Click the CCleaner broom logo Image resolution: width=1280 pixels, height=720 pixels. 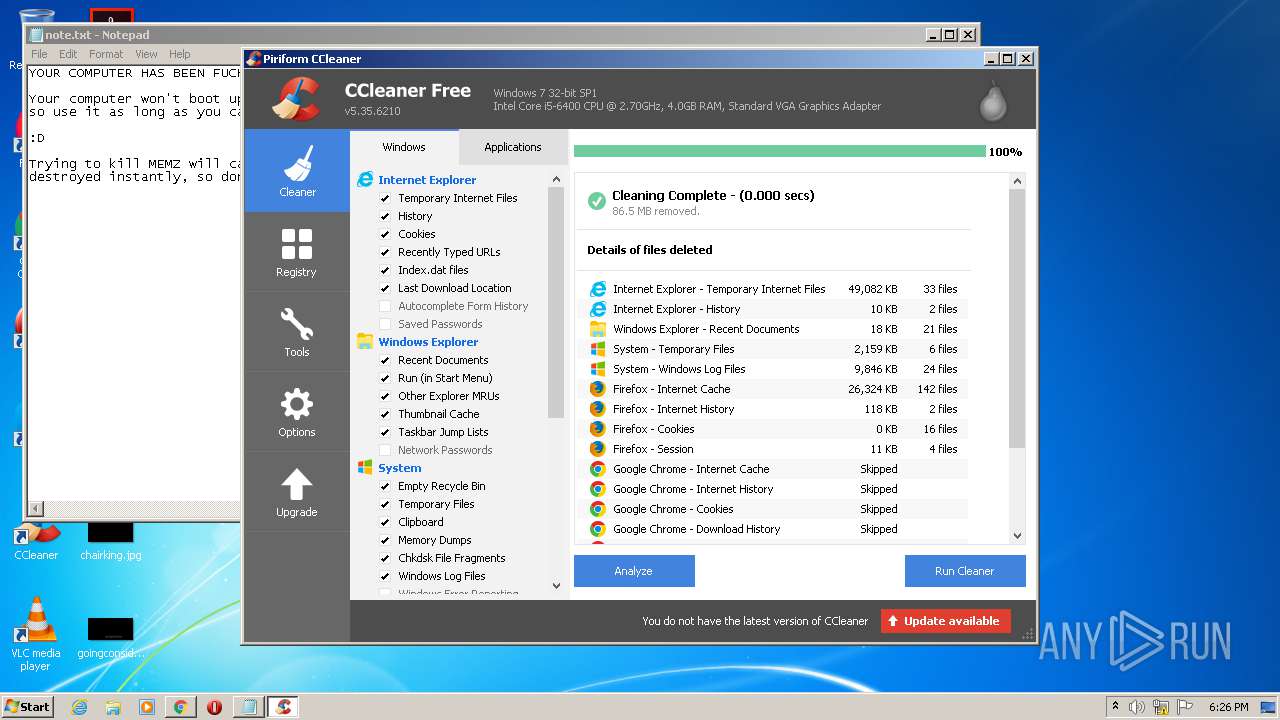pos(296,98)
